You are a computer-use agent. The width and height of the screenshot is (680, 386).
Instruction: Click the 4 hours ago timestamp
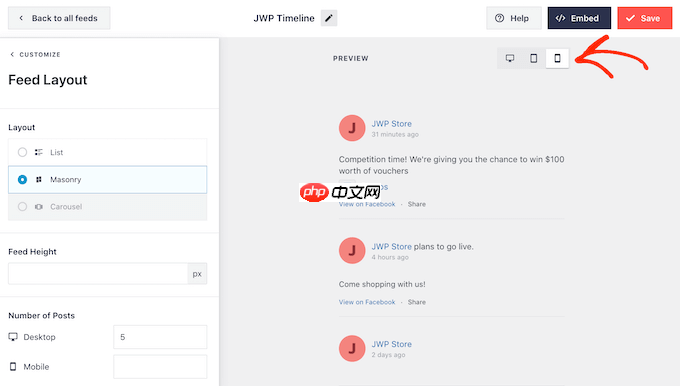tap(390, 257)
